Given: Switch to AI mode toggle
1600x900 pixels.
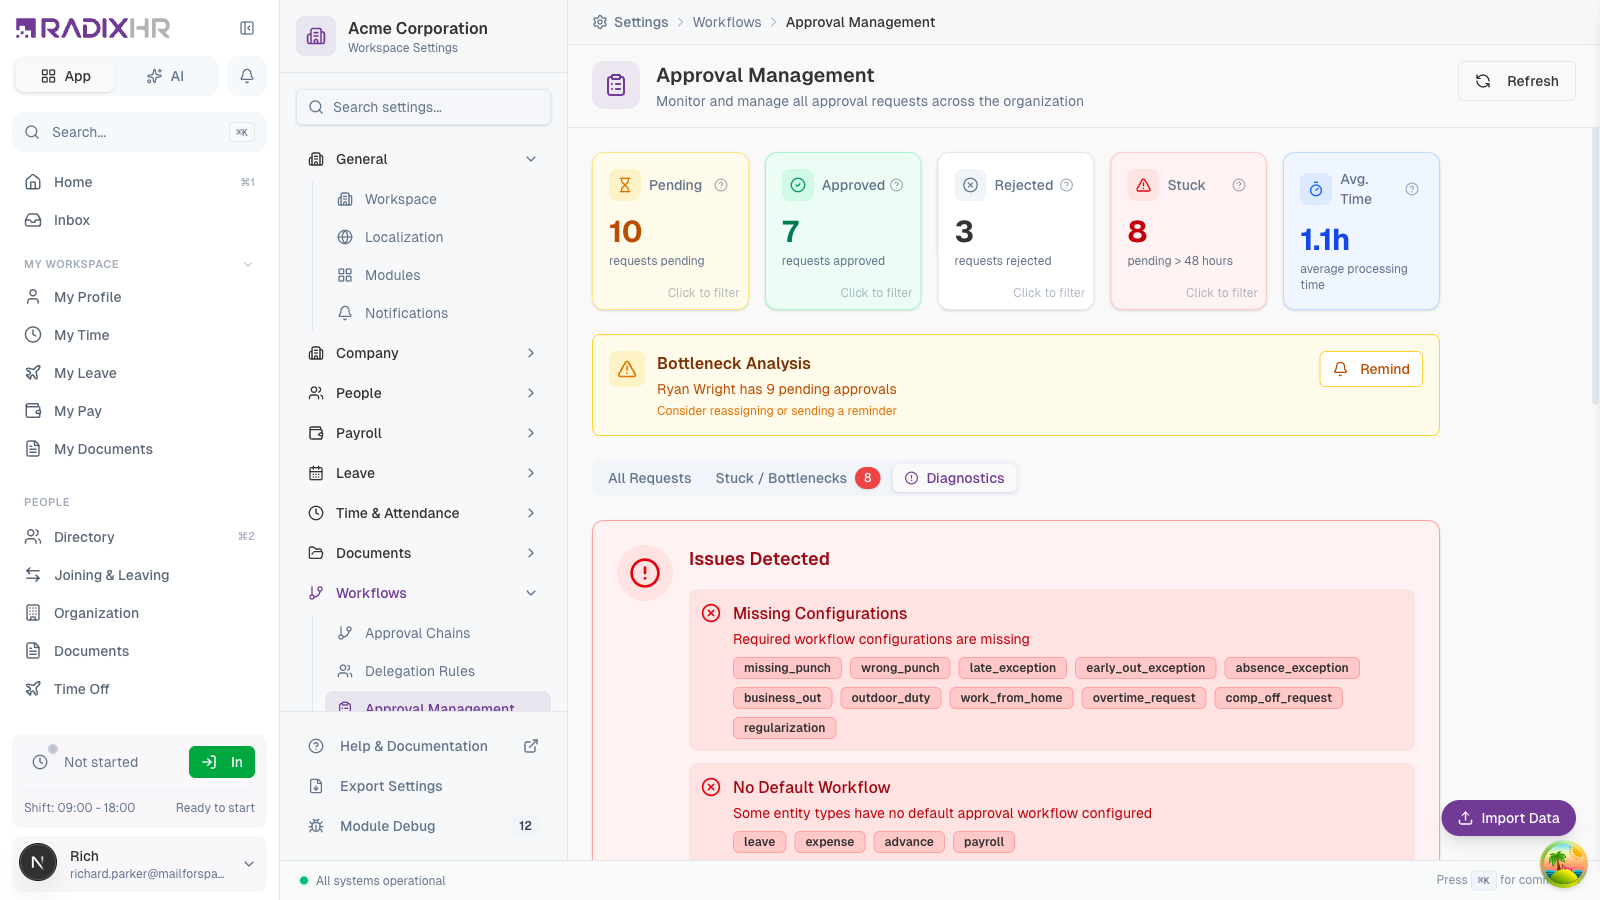Looking at the screenshot, I should pyautogui.click(x=166, y=76).
